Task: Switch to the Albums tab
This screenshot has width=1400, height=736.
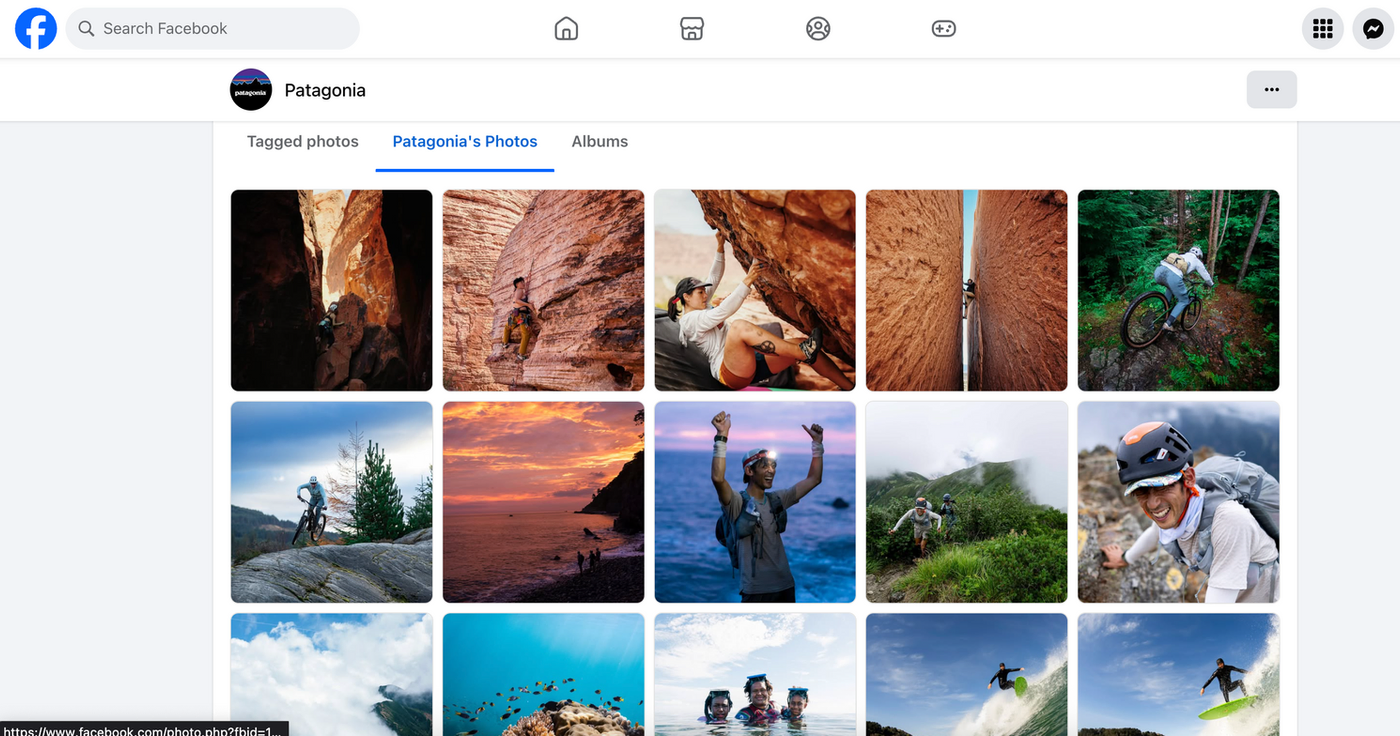Action: coord(600,142)
